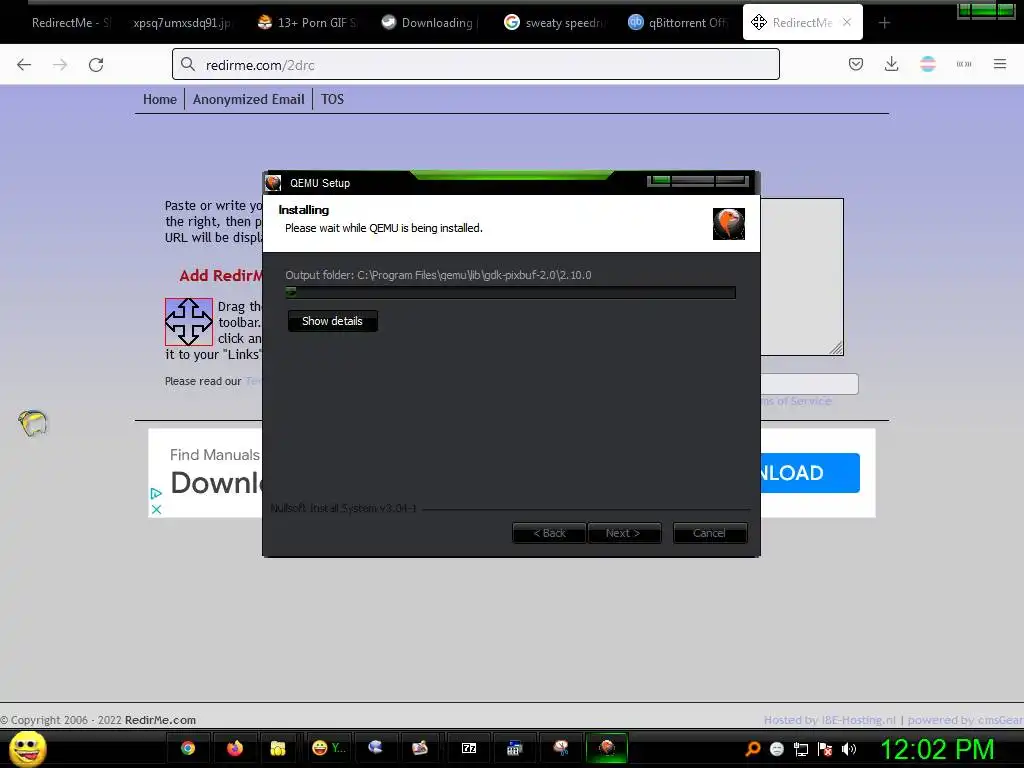Click the Cancel button in QEMU Setup
Image resolution: width=1024 pixels, height=768 pixels.
pos(709,533)
